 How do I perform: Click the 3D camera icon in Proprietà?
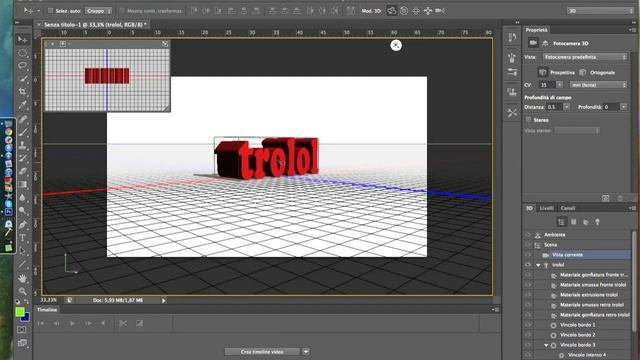point(533,43)
